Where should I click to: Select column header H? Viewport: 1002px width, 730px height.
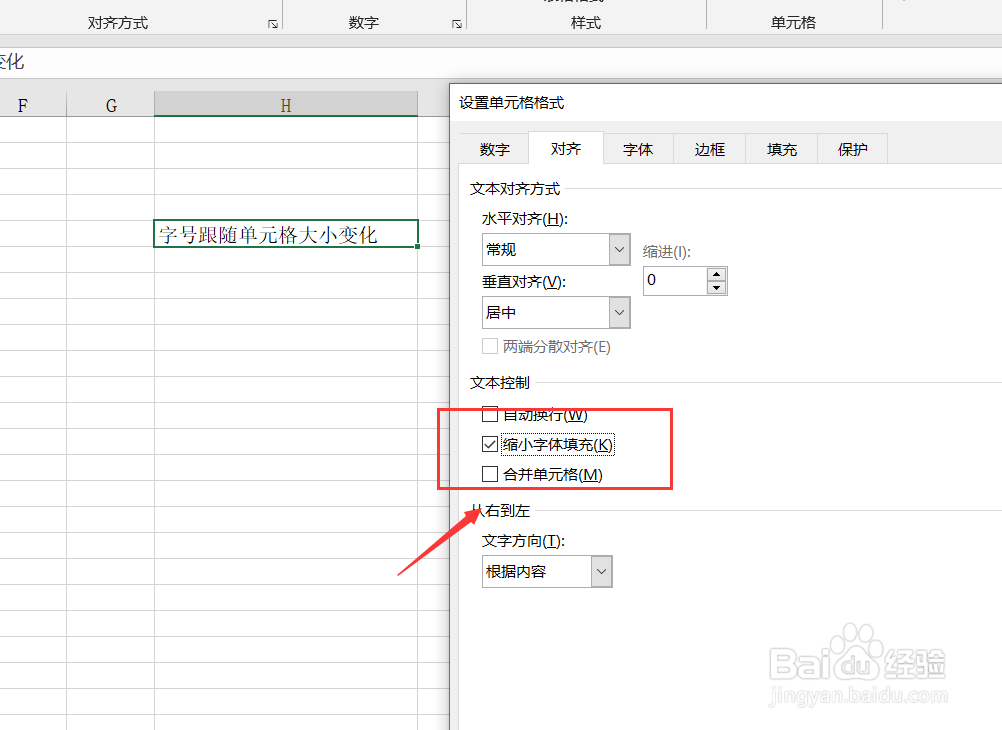285,103
